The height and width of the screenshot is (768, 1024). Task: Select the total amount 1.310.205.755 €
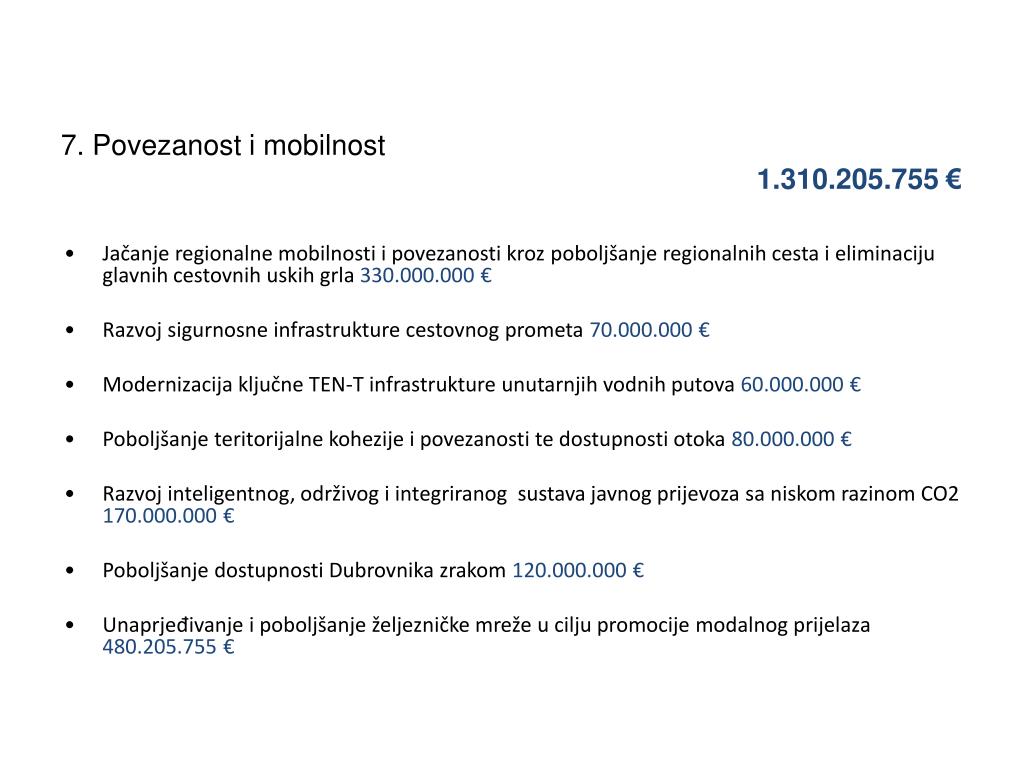coord(859,180)
